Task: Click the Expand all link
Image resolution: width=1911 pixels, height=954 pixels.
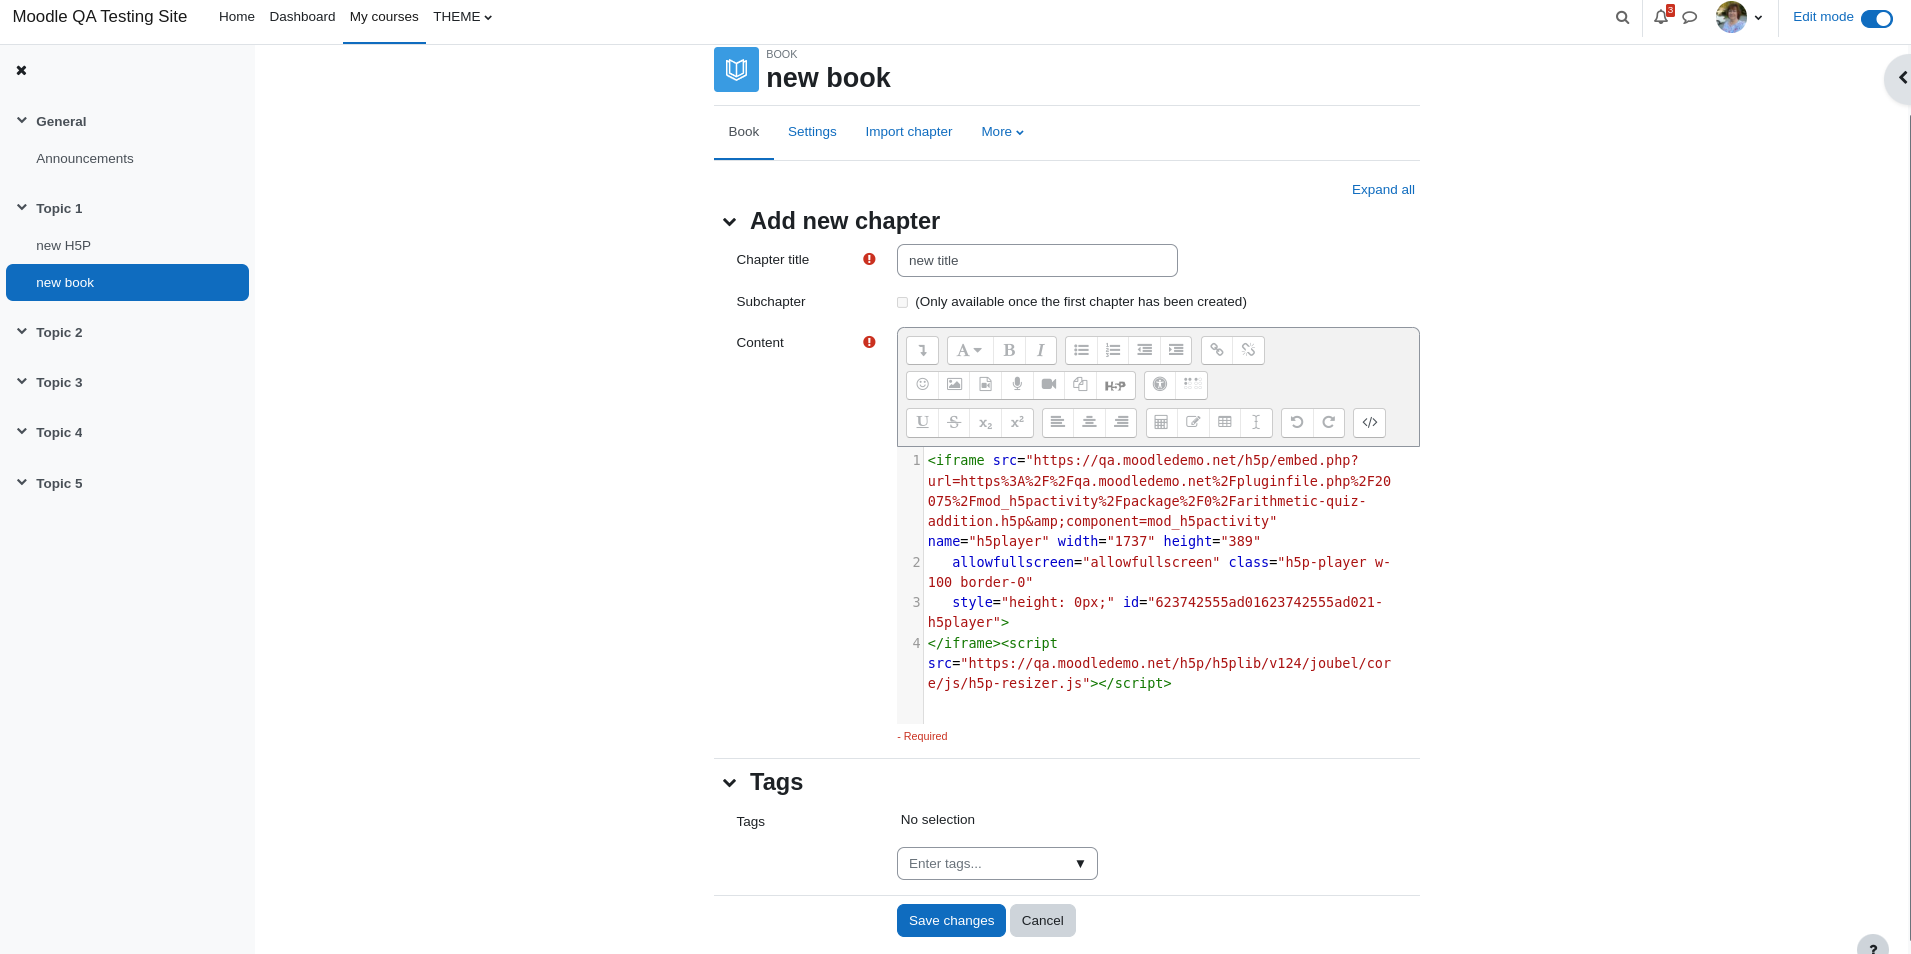Action: click(1383, 190)
